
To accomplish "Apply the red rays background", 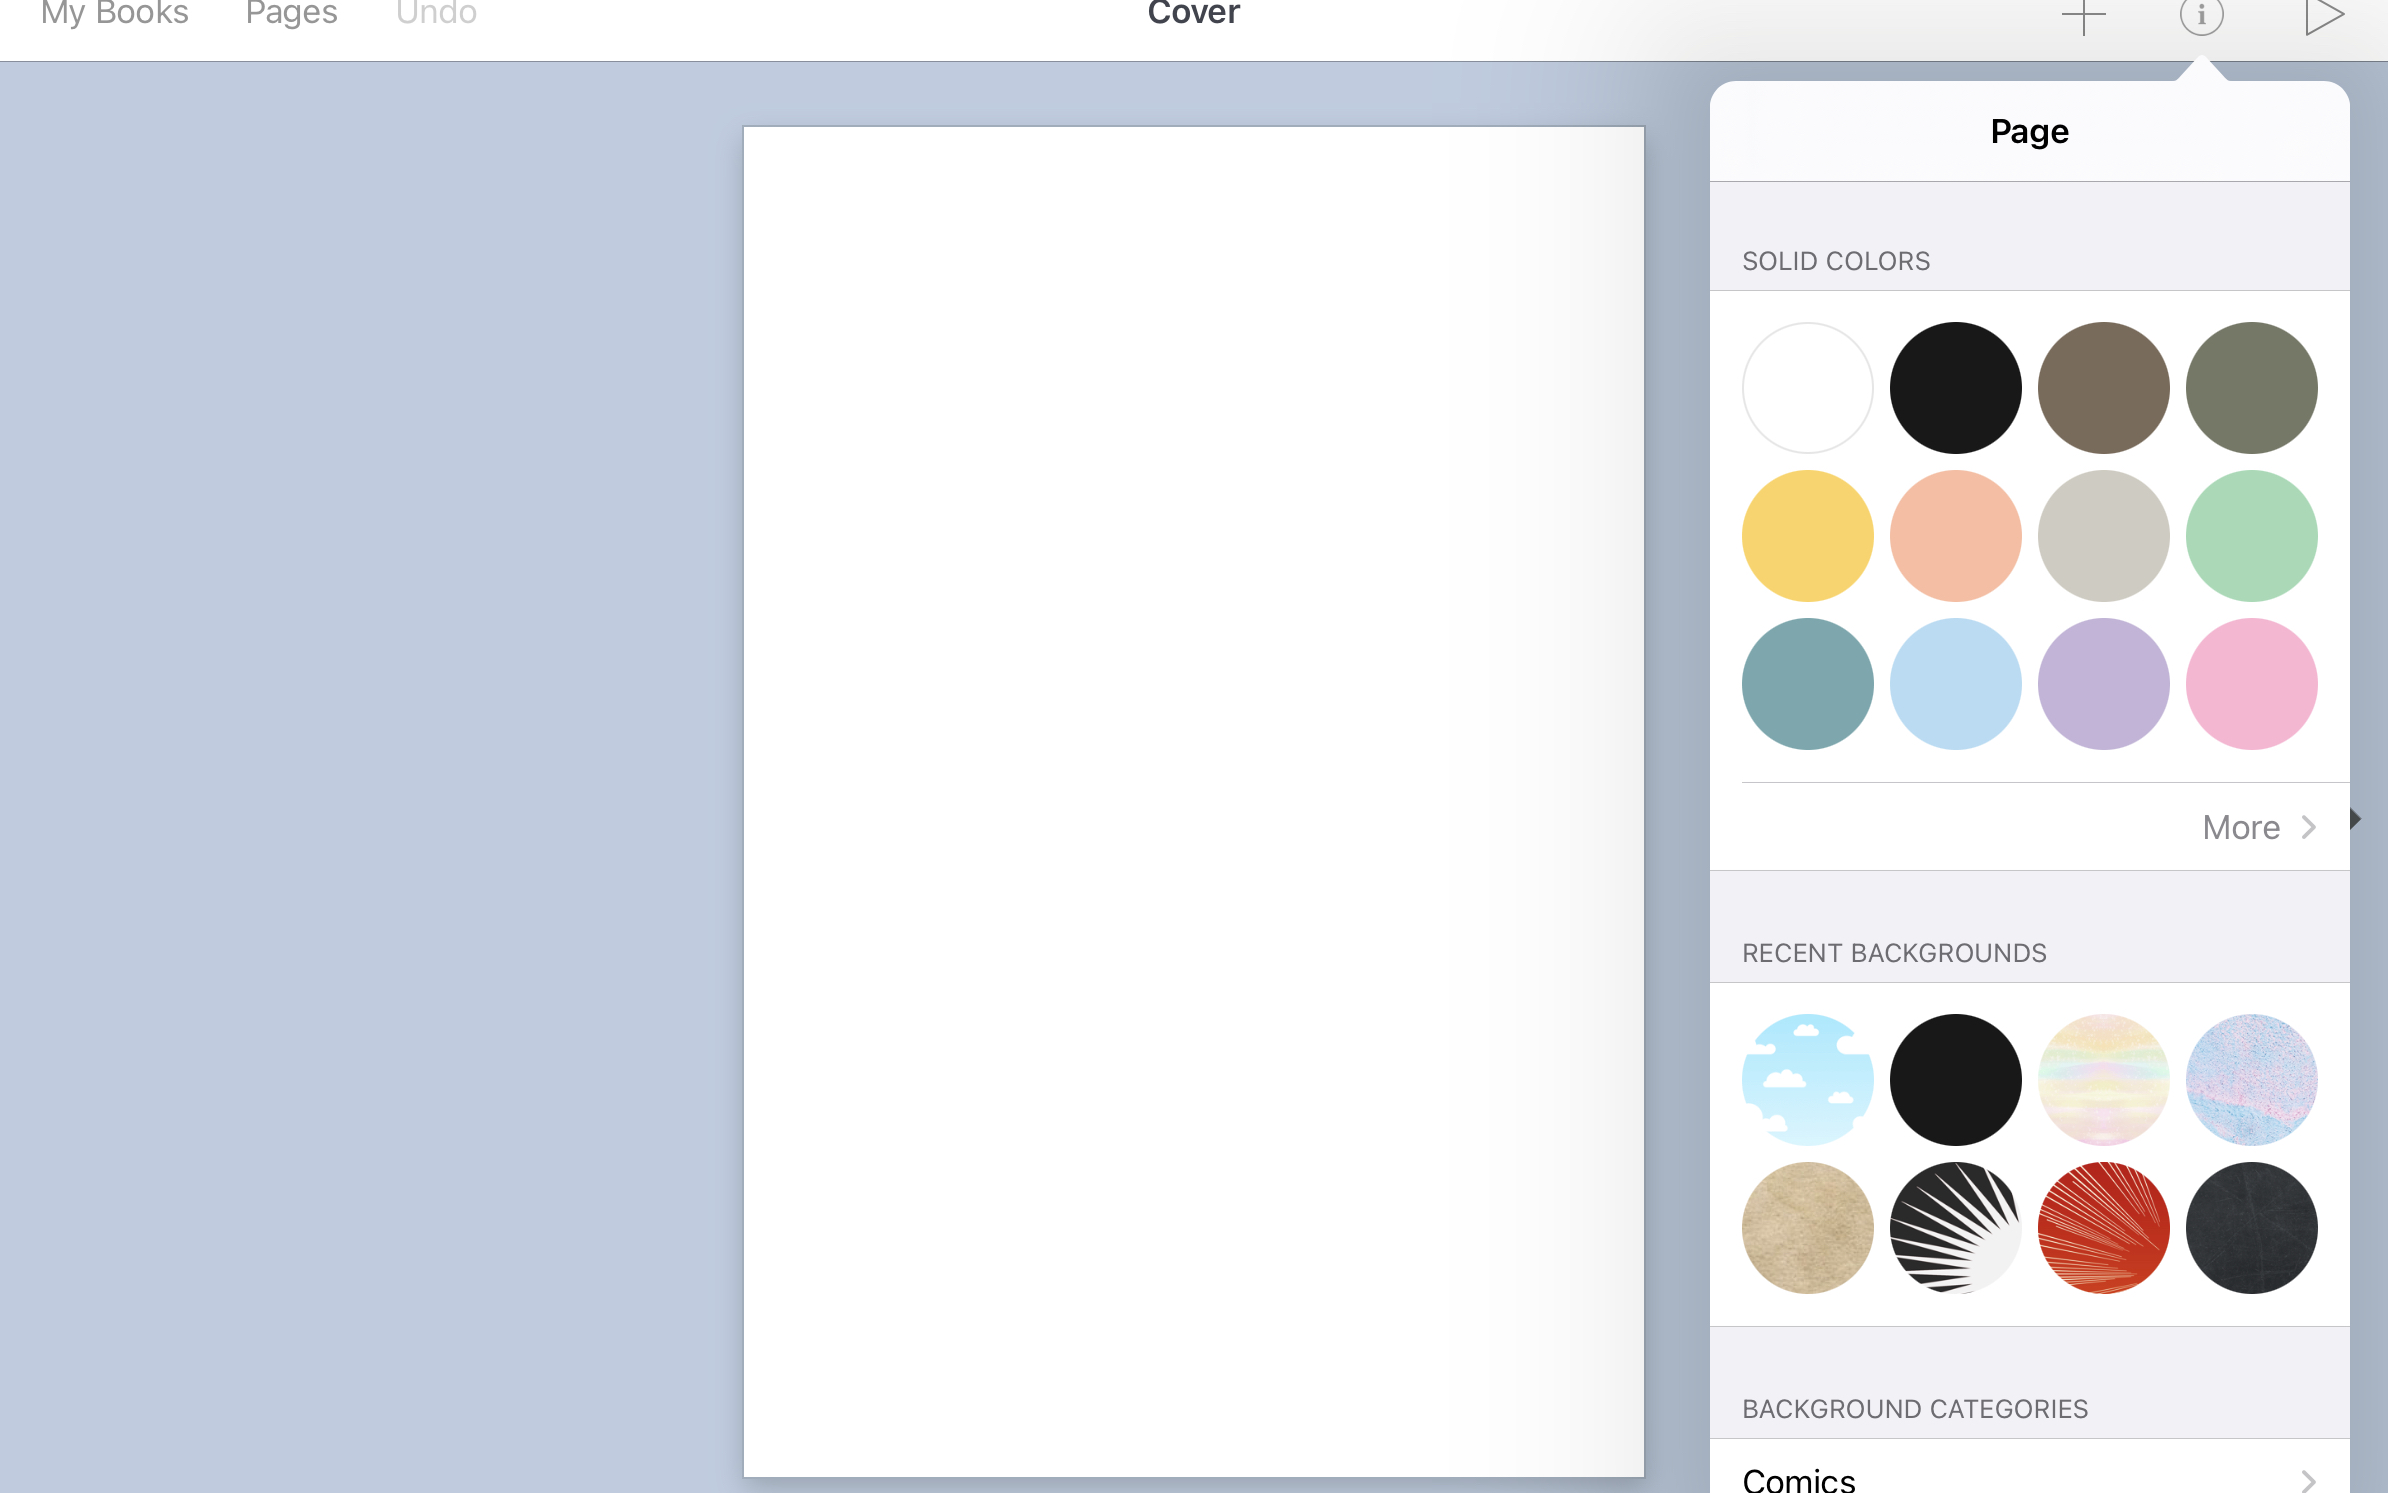I will (x=2103, y=1228).
